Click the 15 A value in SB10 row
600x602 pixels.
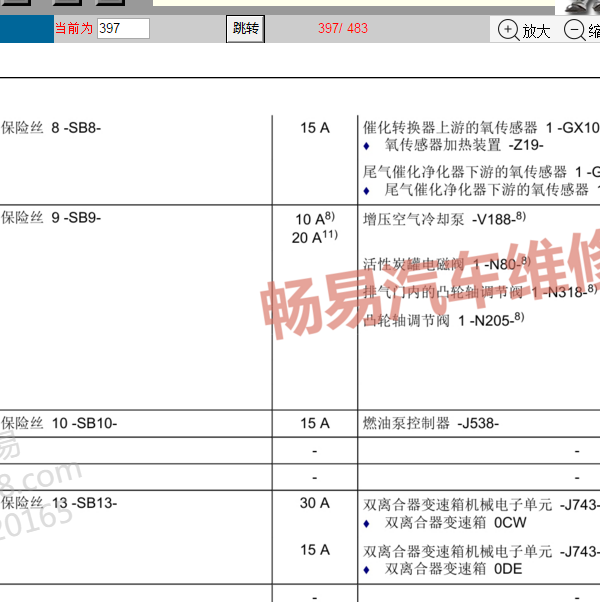pos(315,423)
